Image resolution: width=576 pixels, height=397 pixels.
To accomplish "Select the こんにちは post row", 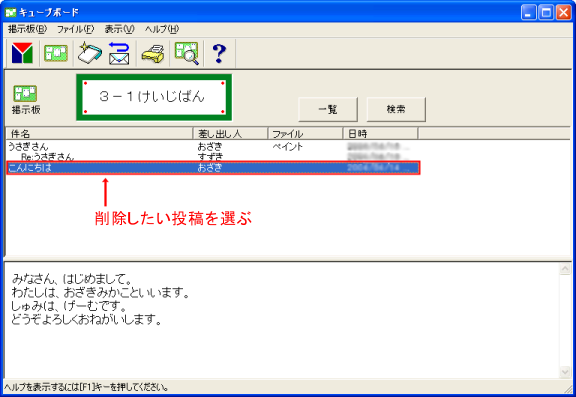I will coord(213,168).
